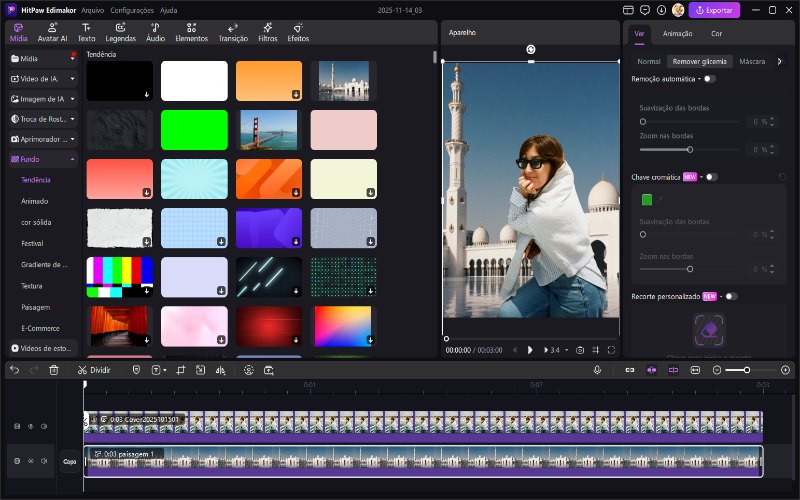Open the Configurações menu
This screenshot has height=500, width=800.
[x=132, y=10]
